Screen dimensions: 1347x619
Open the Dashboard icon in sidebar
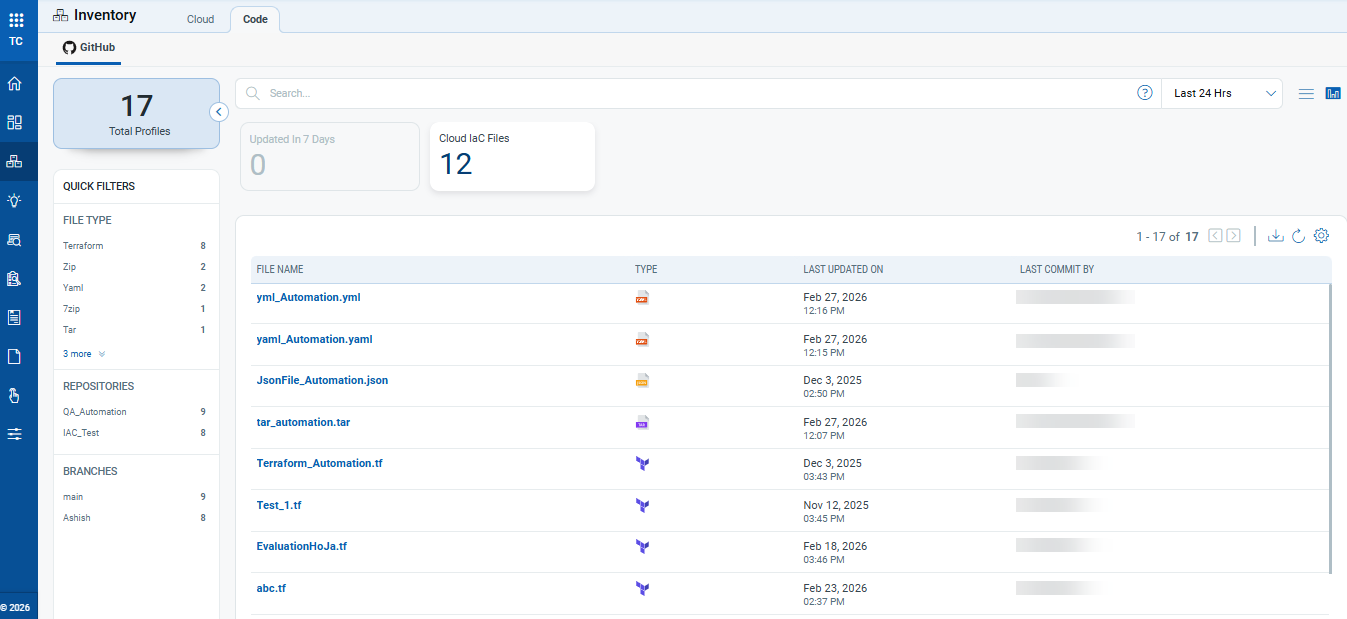click(x=15, y=123)
